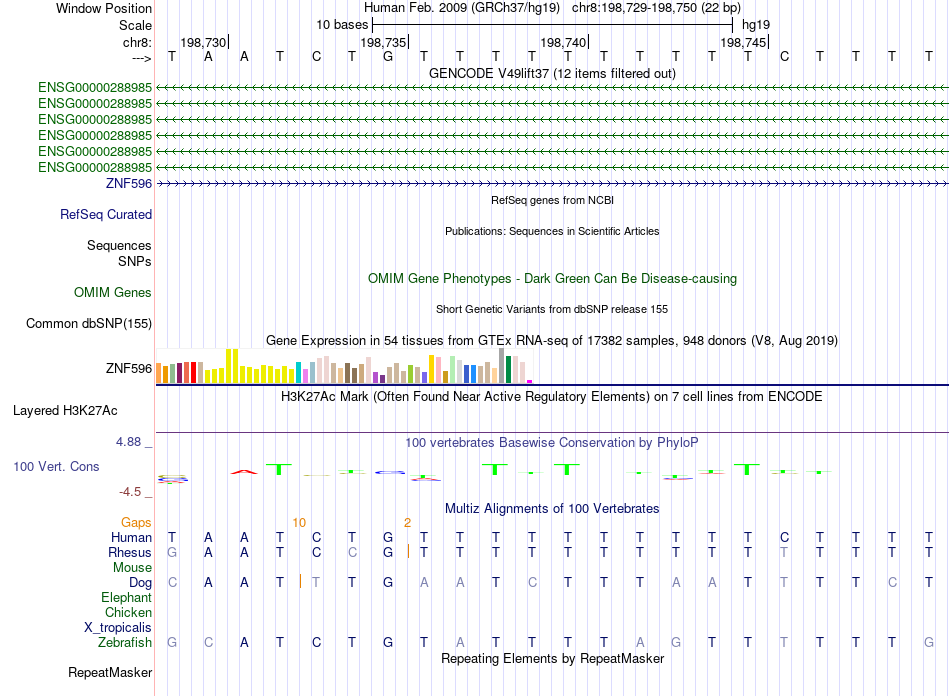Click the Sequences track label
Image resolution: width=950 pixels, height=696 pixels.
tap(119, 245)
